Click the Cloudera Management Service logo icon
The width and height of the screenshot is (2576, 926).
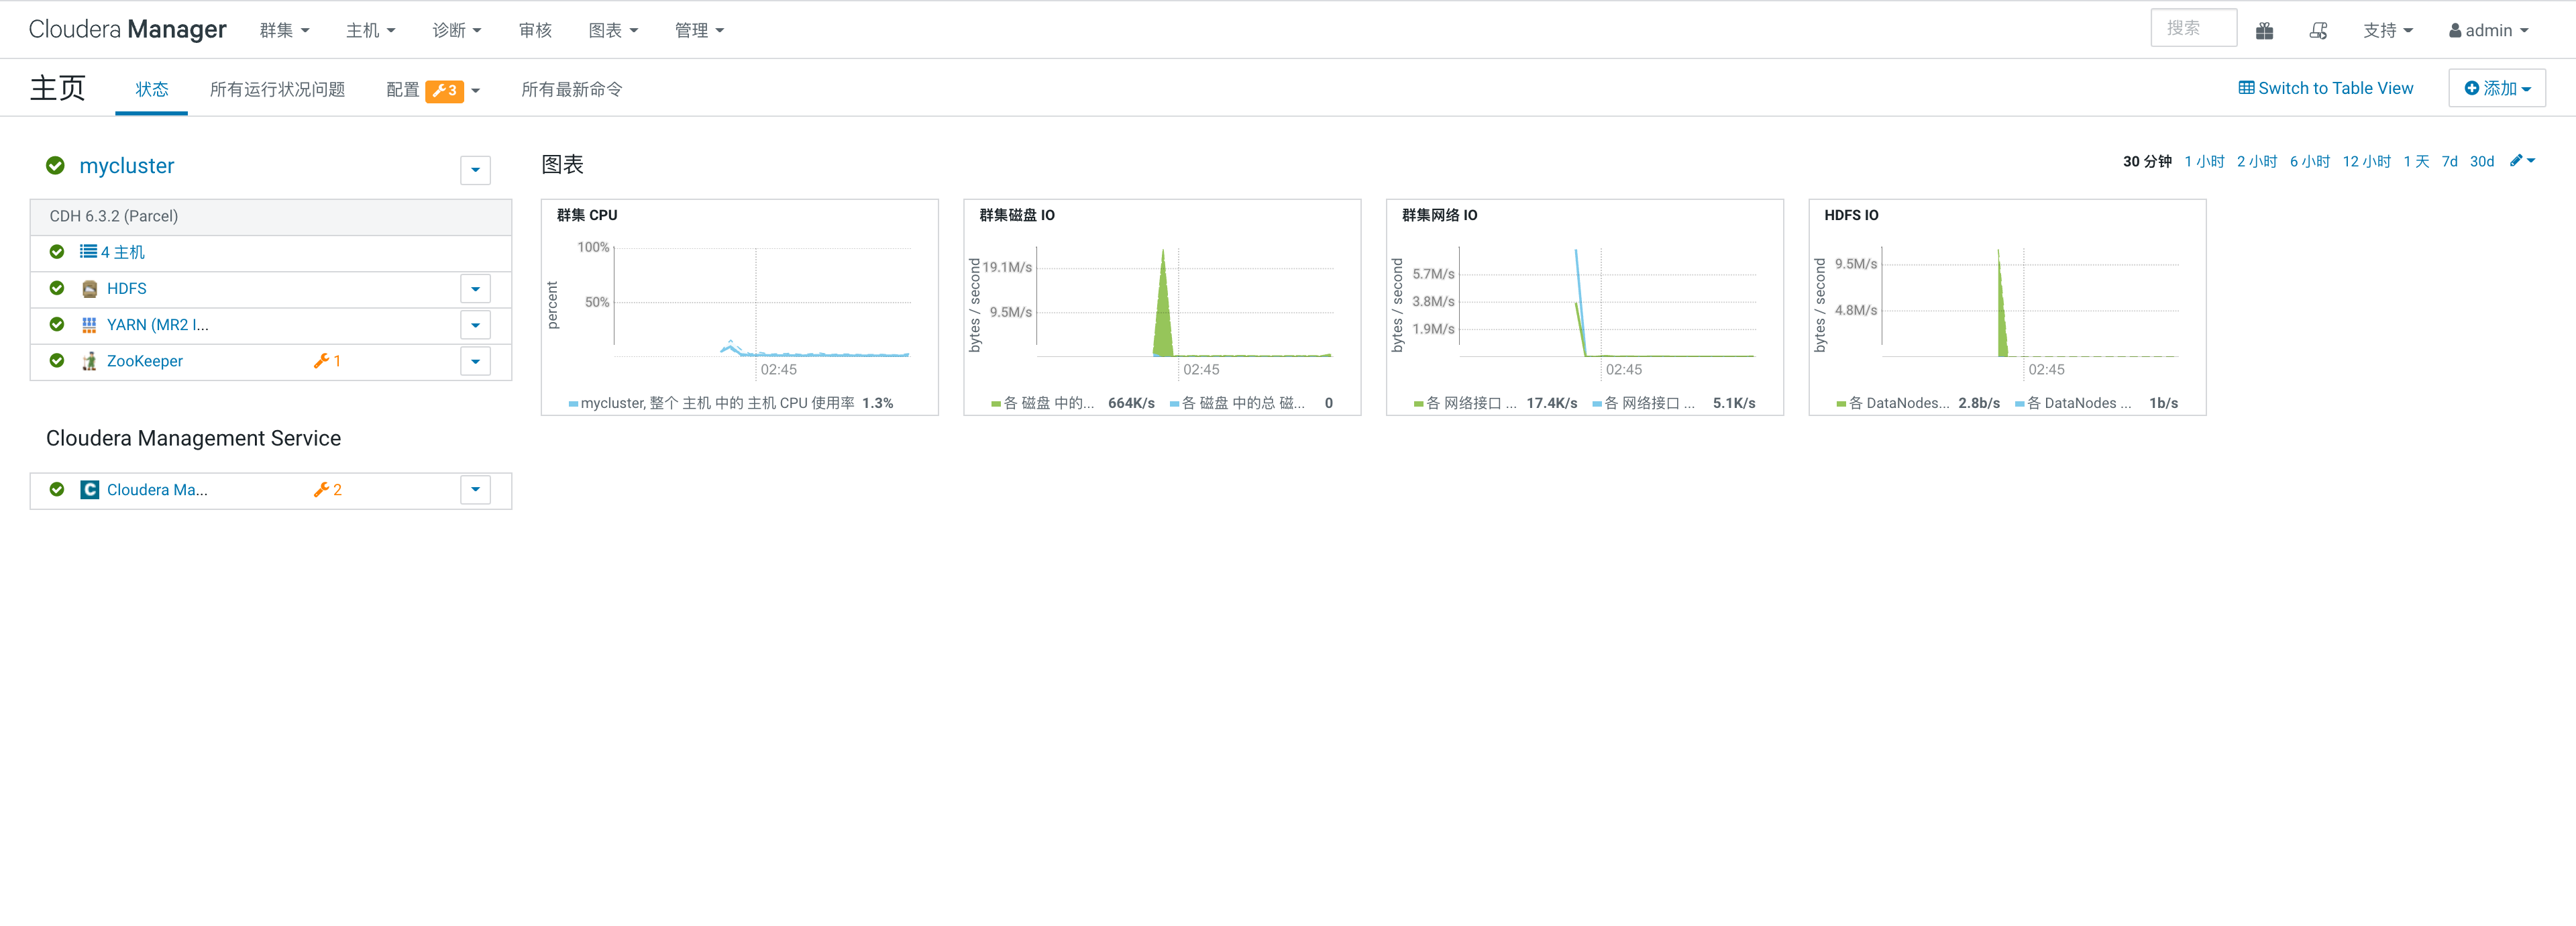89,490
